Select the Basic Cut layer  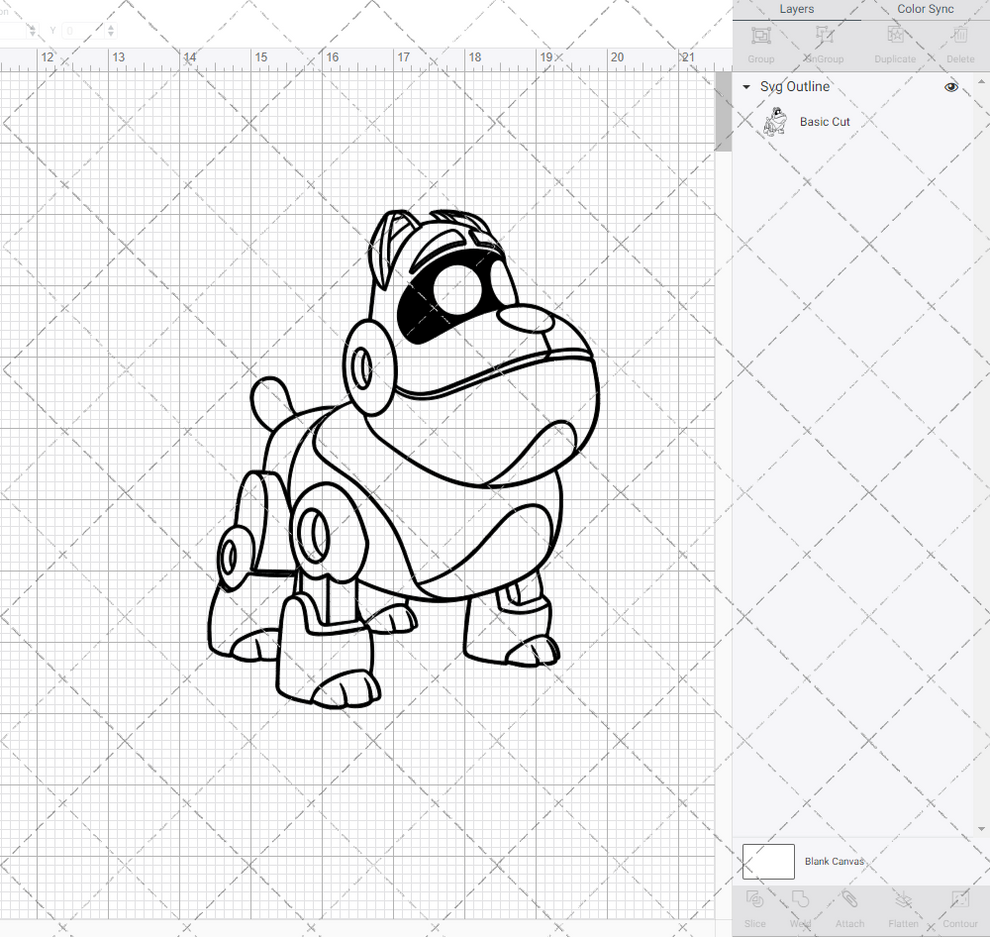pyautogui.click(x=825, y=121)
